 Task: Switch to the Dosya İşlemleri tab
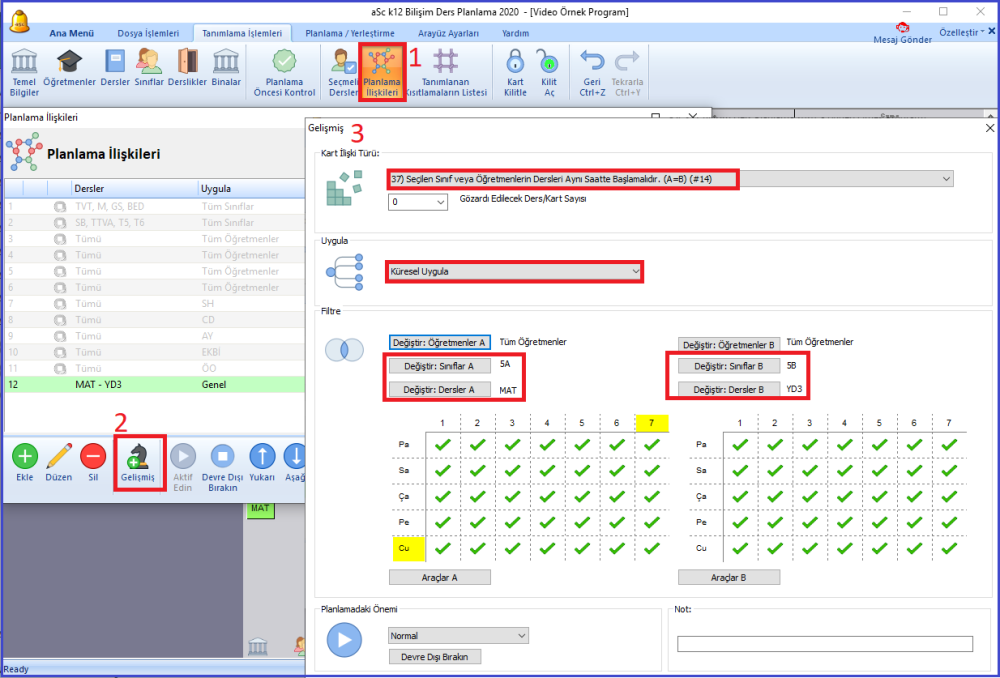pos(148,33)
